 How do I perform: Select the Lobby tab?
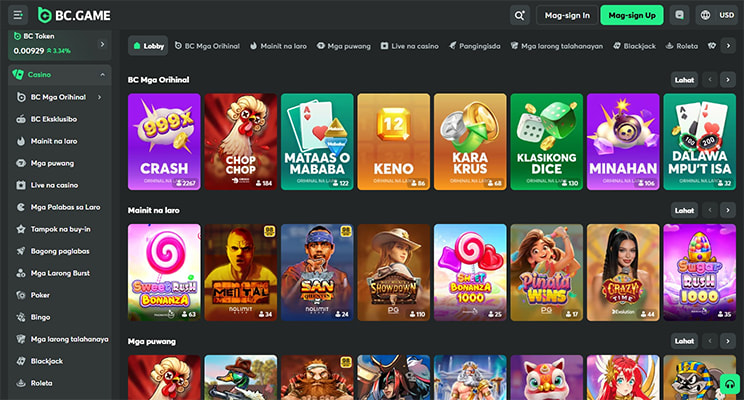[148, 46]
